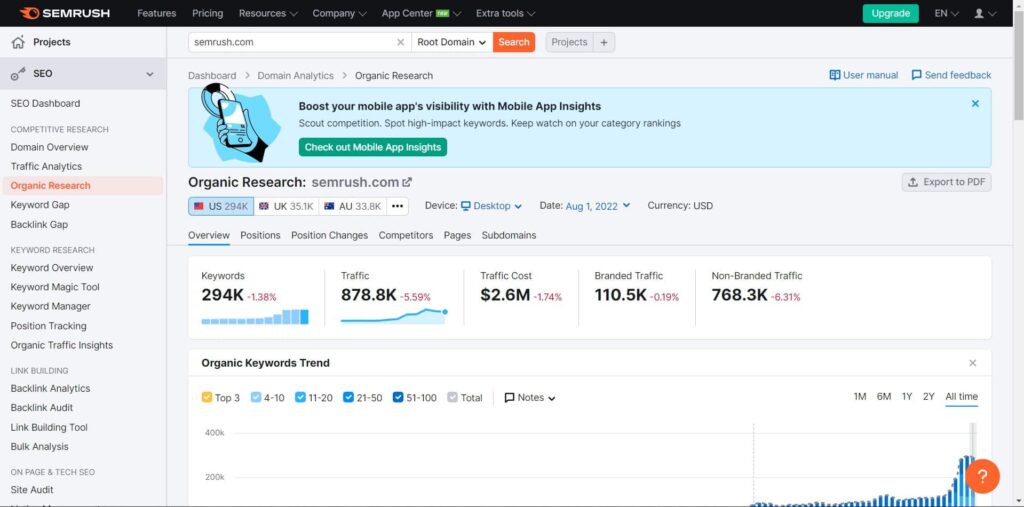Open the Pricing link in the top navigation
1024x507 pixels.
tap(208, 13)
